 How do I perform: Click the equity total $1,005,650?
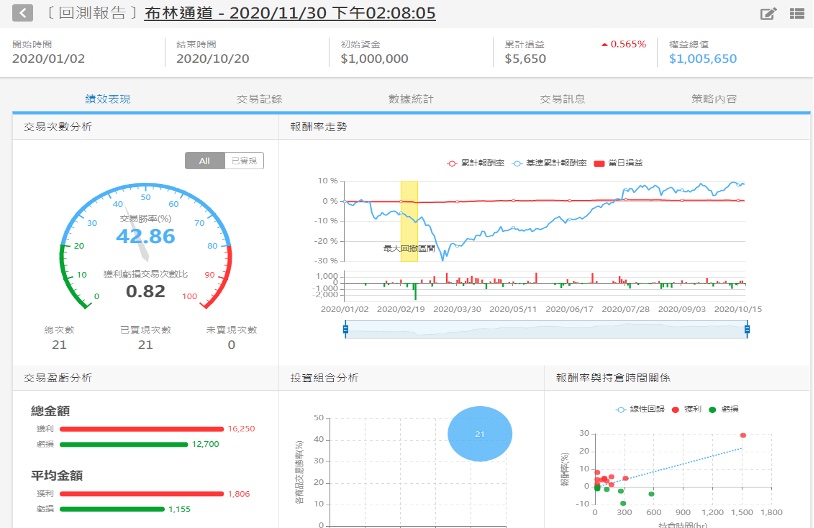[703, 59]
